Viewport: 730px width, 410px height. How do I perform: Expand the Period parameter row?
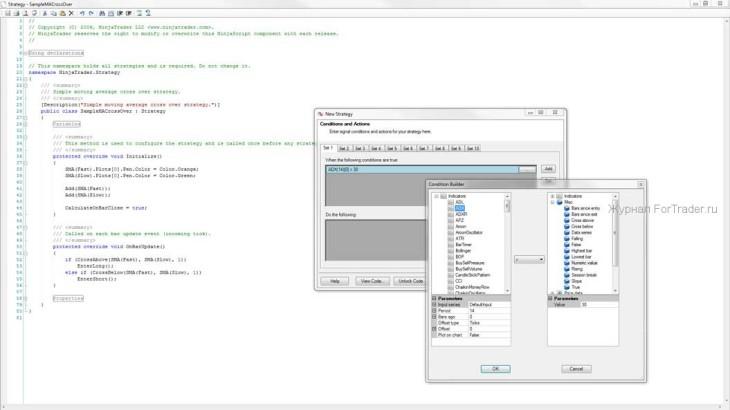point(434,310)
